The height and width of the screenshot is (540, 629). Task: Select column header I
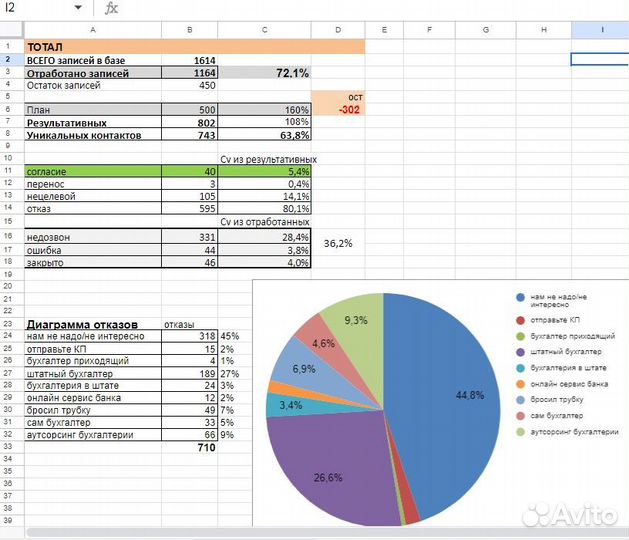[600, 30]
